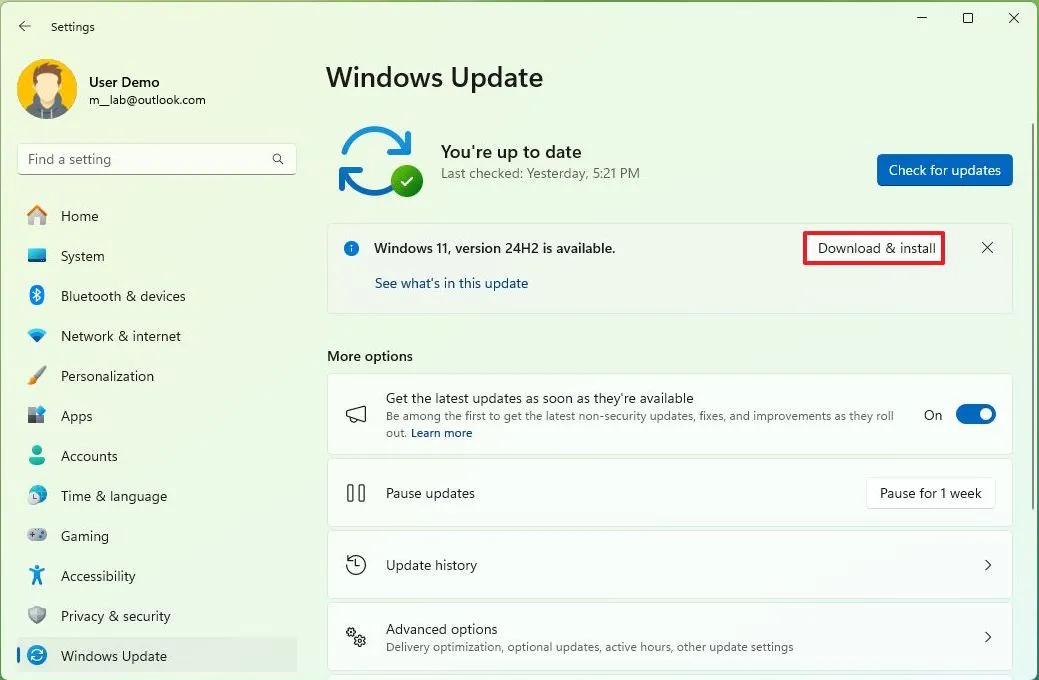Expand the Advanced options row
The height and width of the screenshot is (680, 1039).
pyautogui.click(x=669, y=637)
